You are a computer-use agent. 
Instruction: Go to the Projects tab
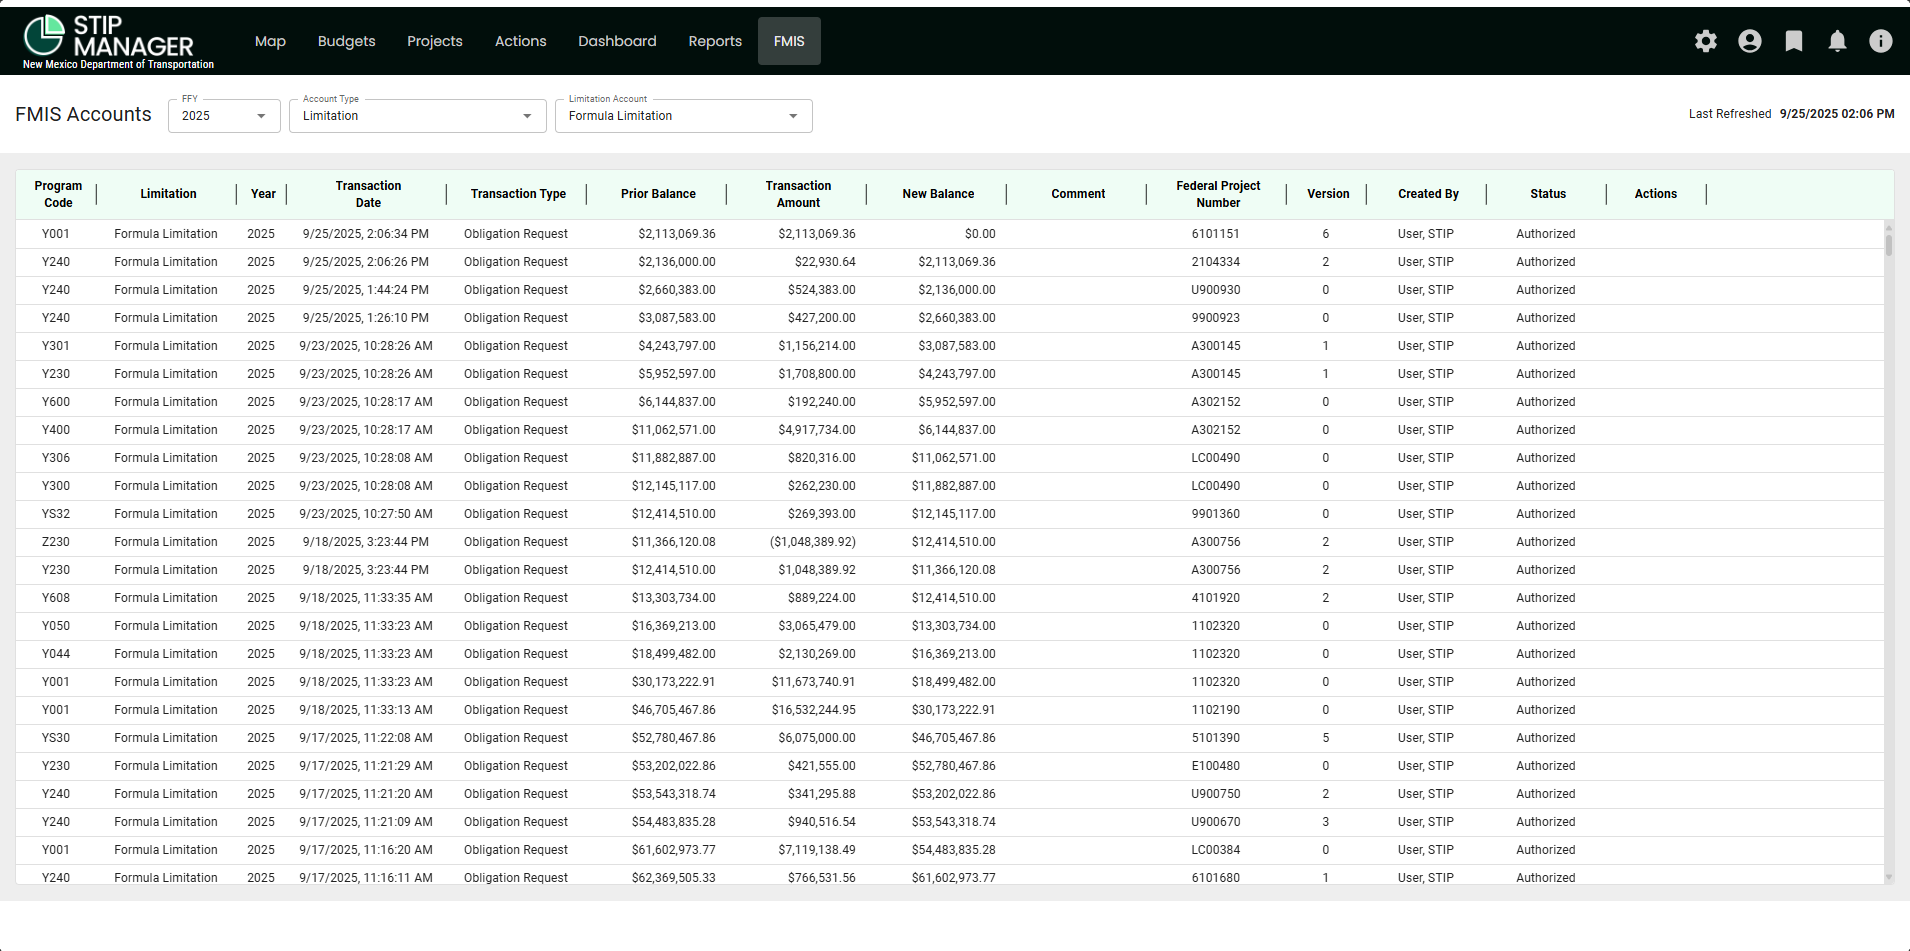[x=435, y=41]
